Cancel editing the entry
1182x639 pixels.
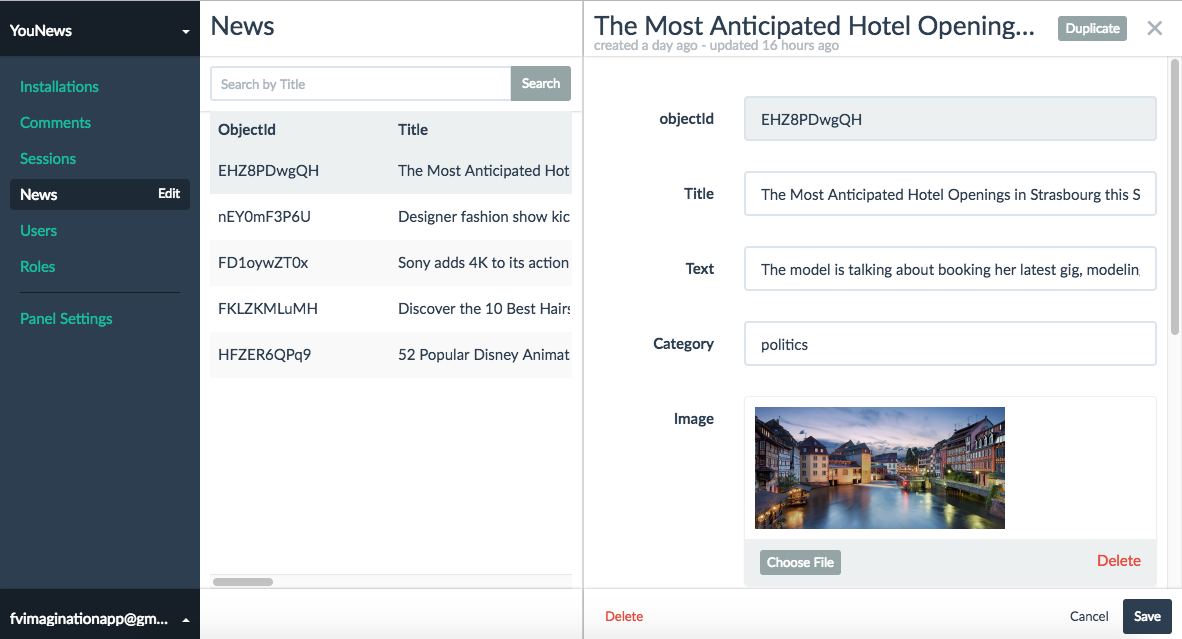[x=1089, y=616]
